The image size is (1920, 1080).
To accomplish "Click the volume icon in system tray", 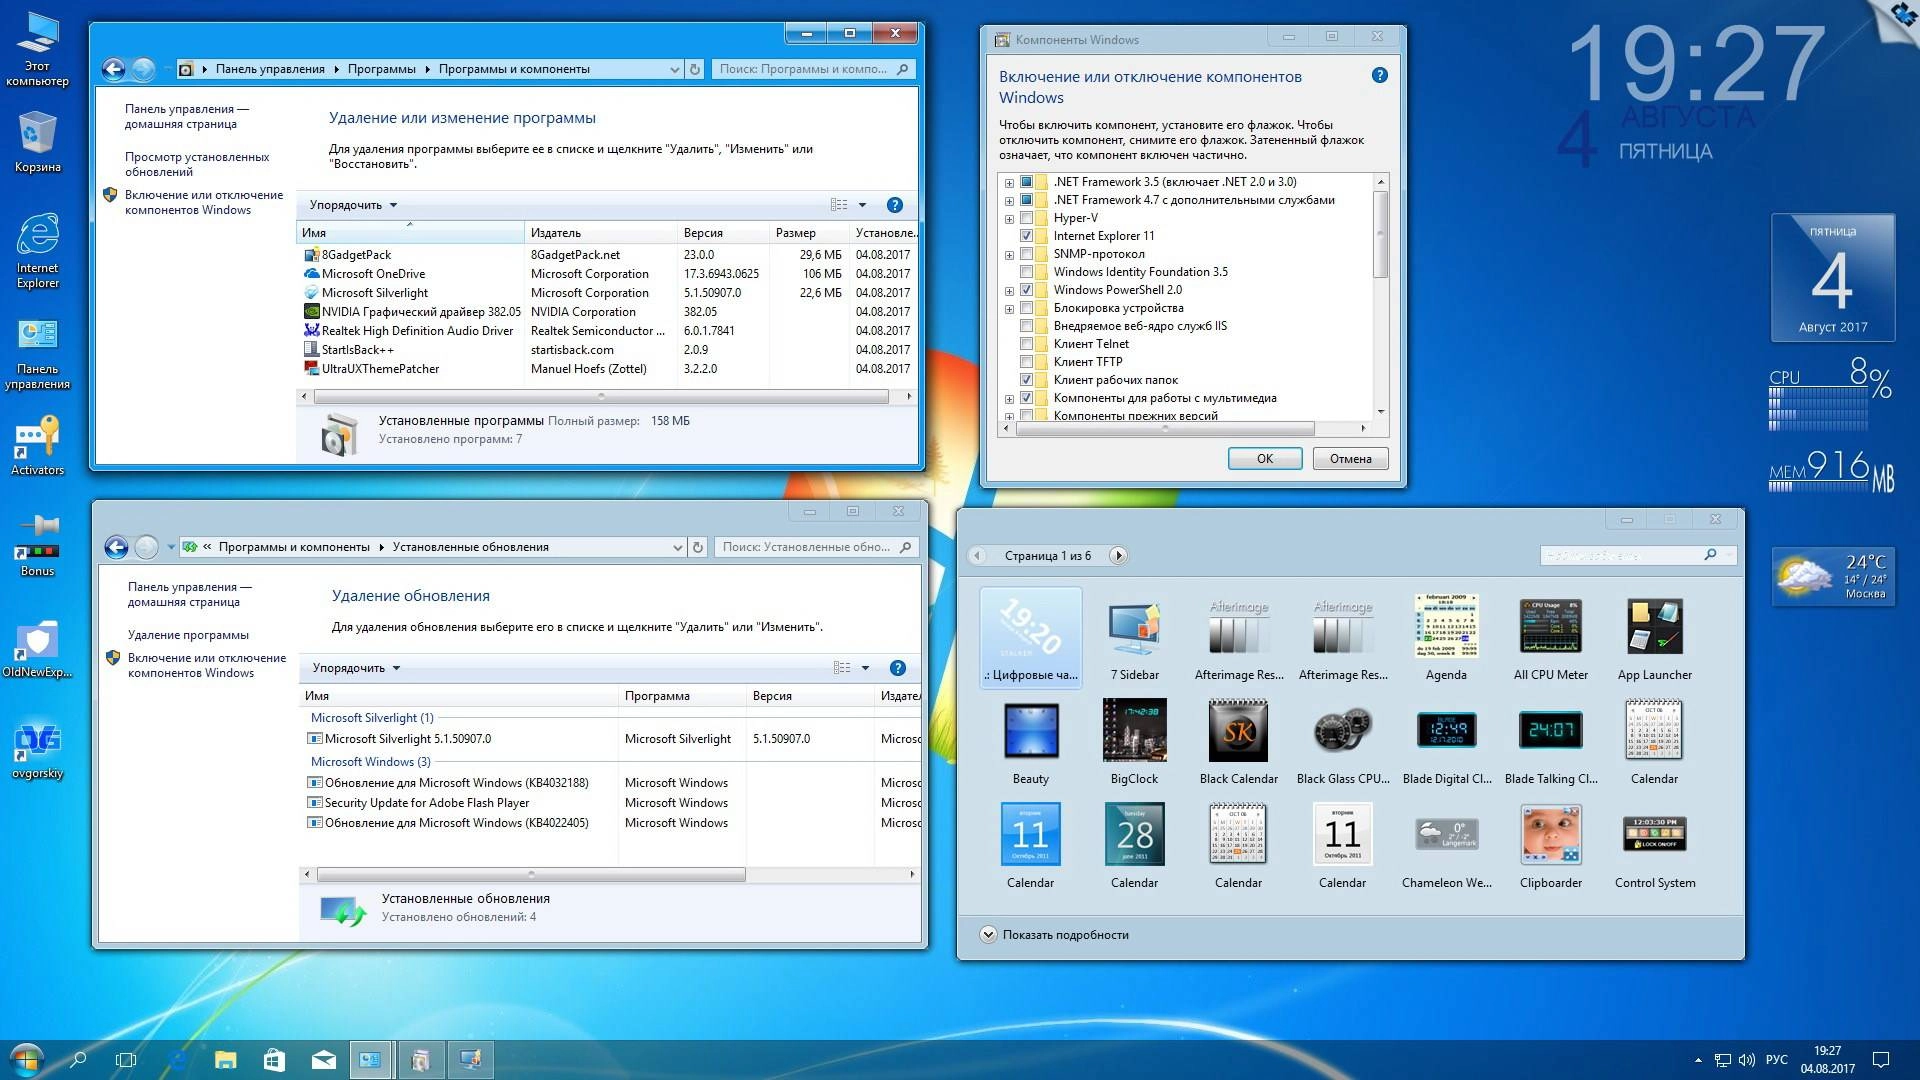I will [1747, 1060].
